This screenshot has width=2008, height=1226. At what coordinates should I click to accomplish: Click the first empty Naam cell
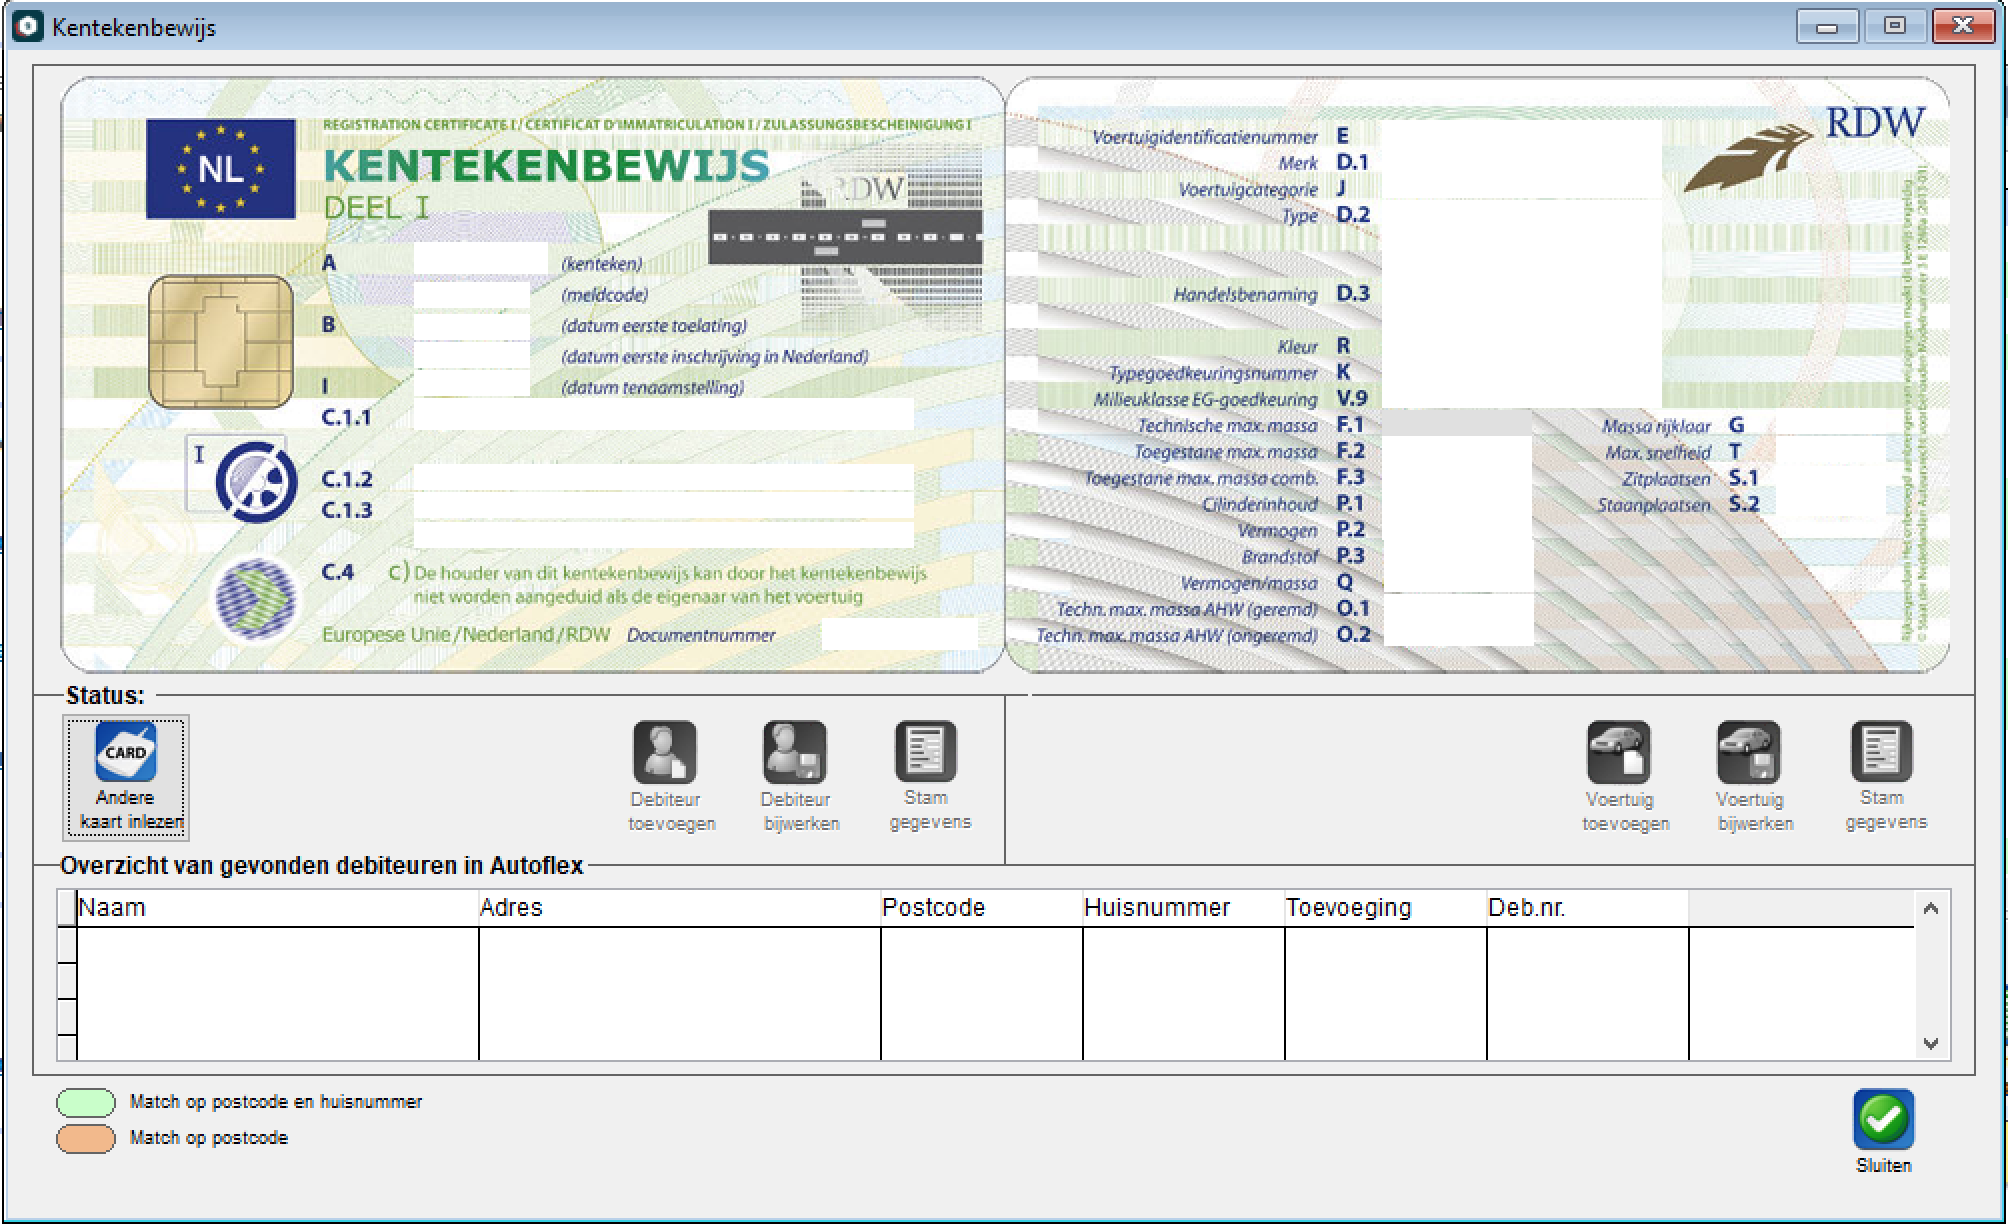tap(278, 945)
